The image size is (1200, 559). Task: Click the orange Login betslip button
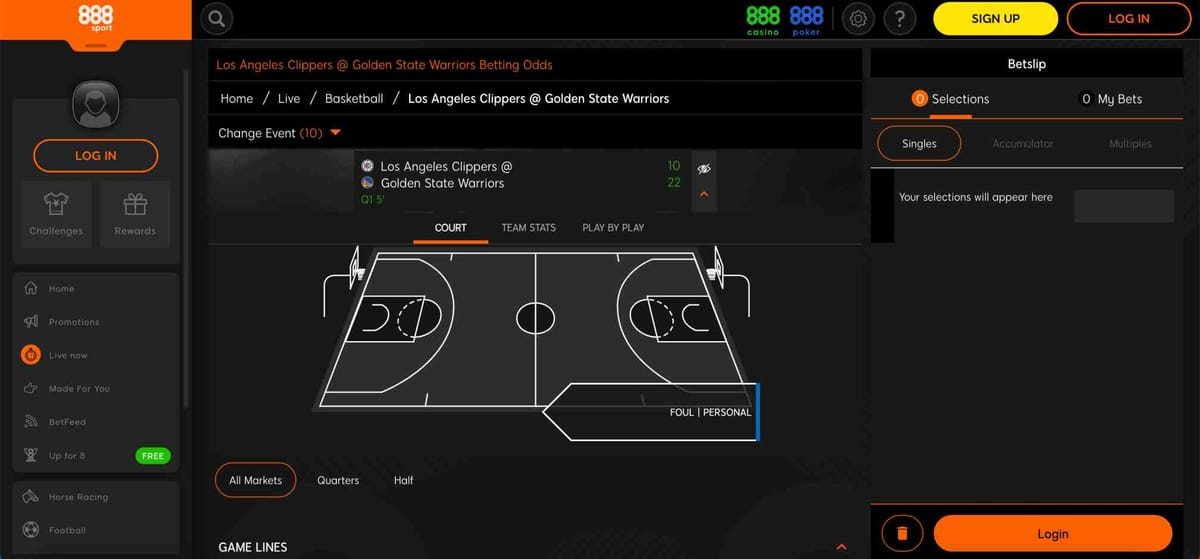[1053, 534]
